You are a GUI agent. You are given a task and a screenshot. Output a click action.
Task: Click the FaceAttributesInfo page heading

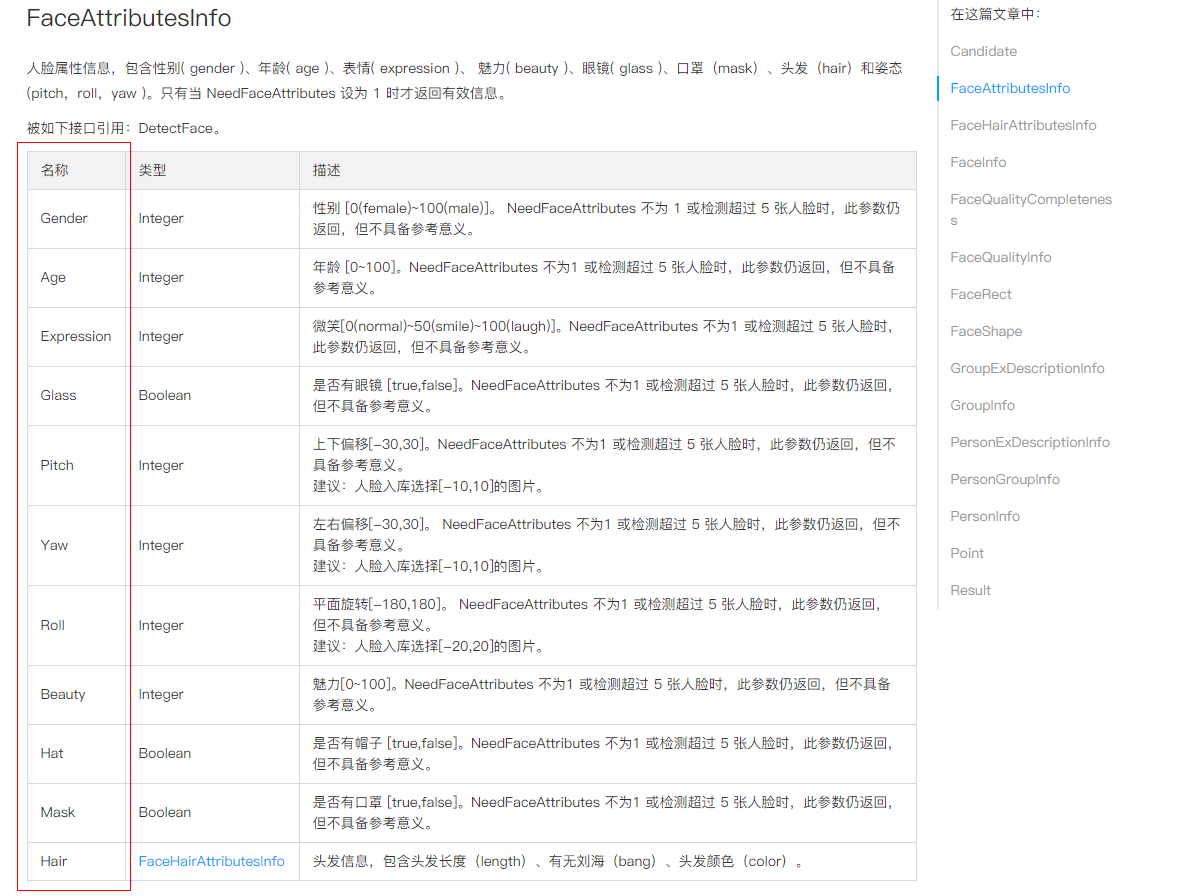(128, 18)
